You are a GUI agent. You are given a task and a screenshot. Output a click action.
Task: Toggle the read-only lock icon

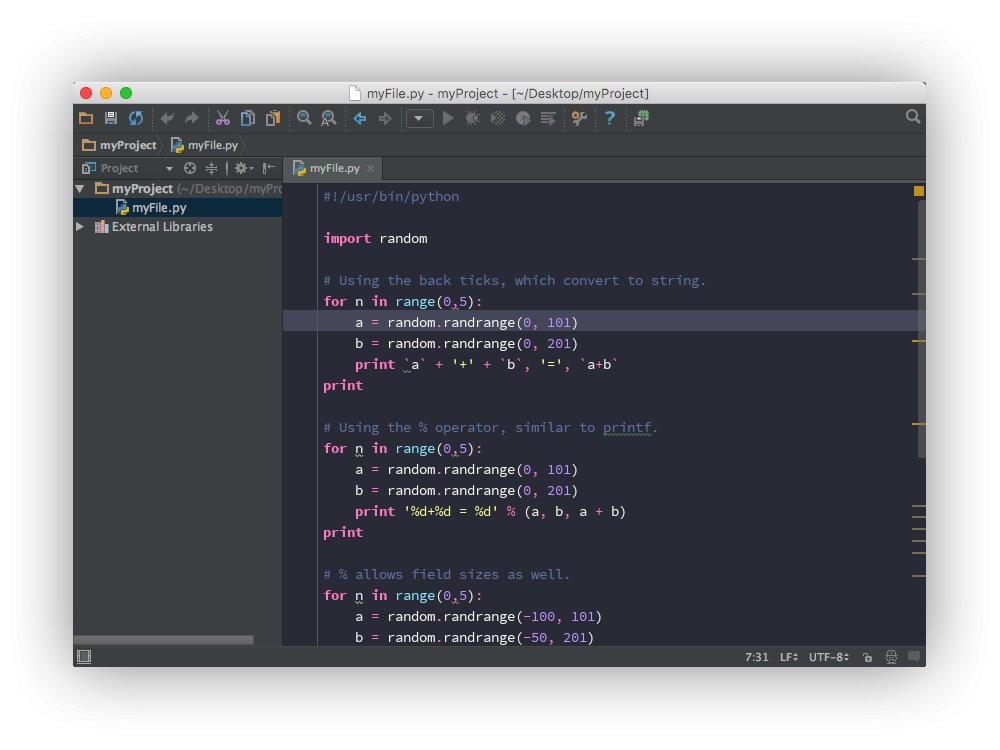coord(867,657)
